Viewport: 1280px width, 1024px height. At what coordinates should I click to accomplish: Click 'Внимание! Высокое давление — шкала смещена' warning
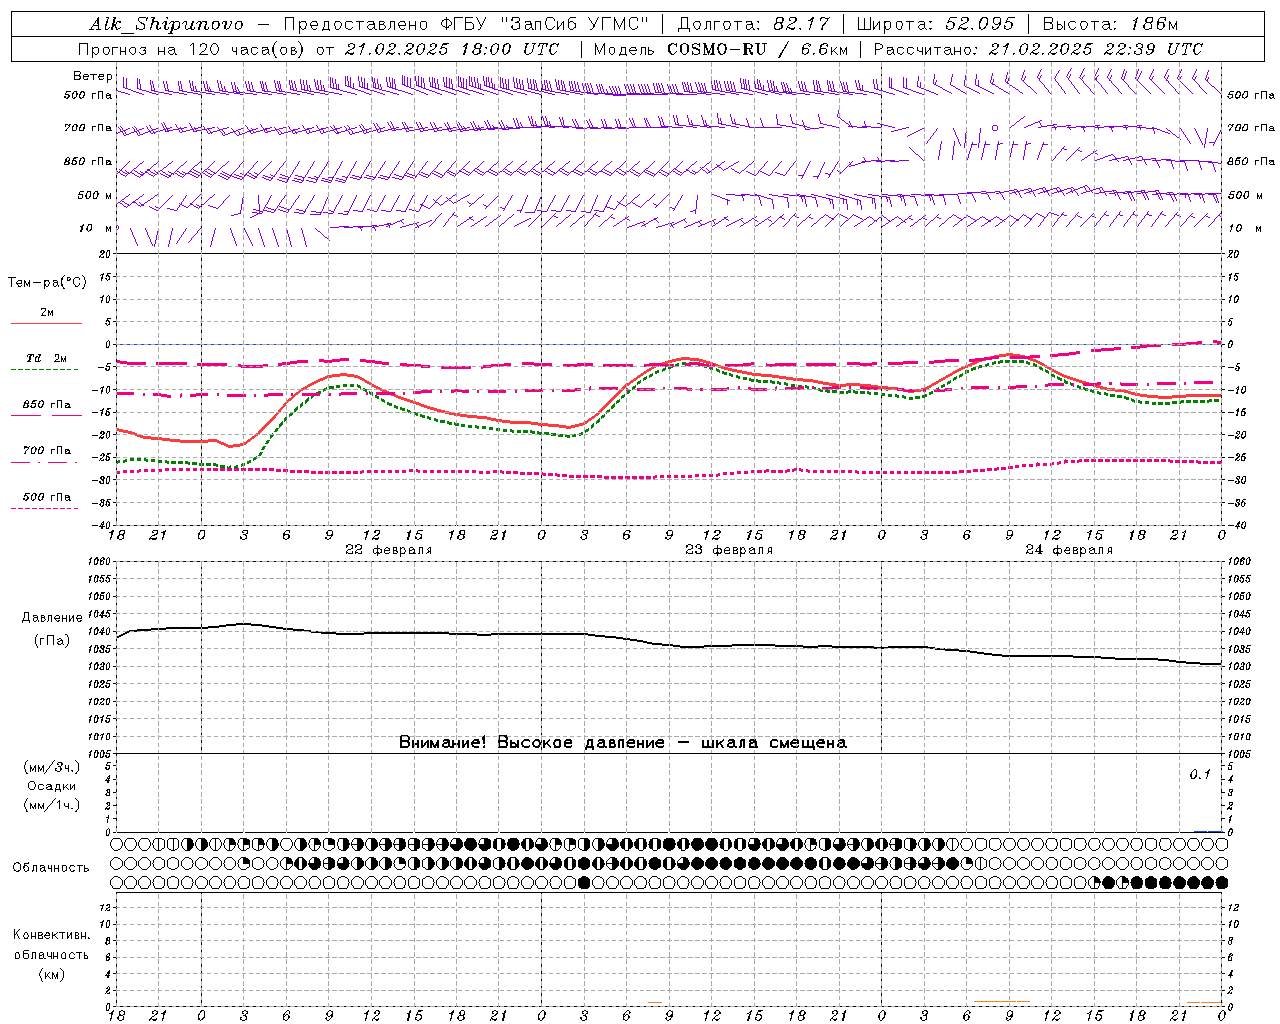pos(622,743)
